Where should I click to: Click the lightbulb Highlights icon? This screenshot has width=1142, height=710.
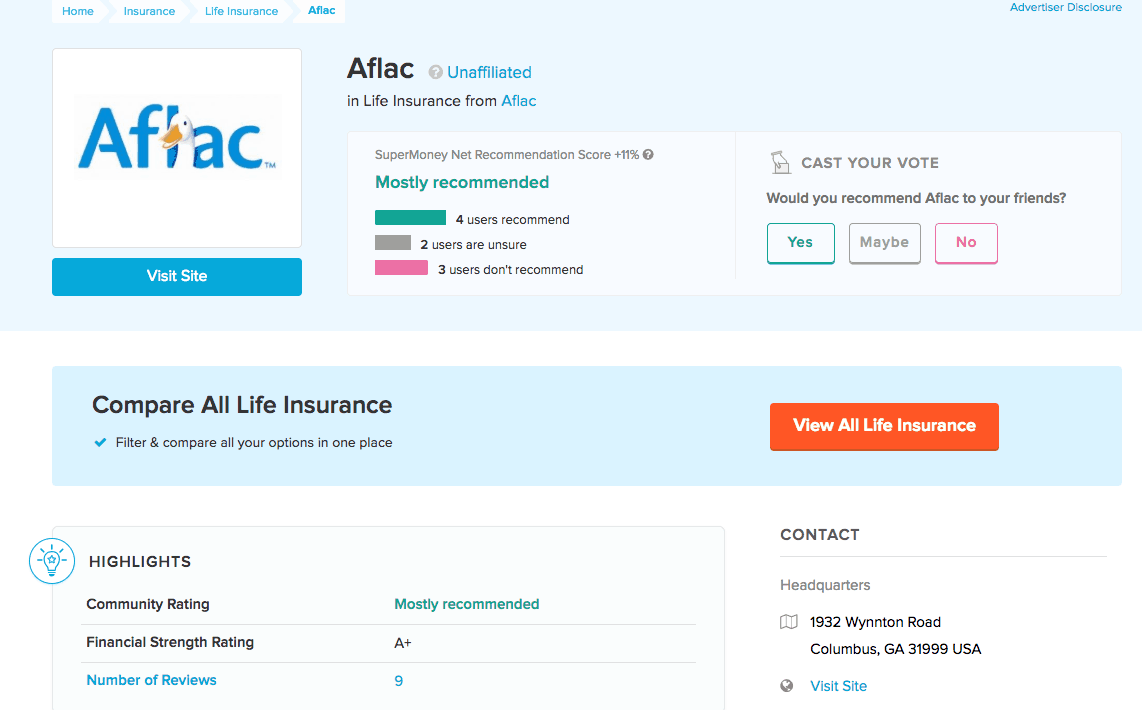(x=51, y=561)
